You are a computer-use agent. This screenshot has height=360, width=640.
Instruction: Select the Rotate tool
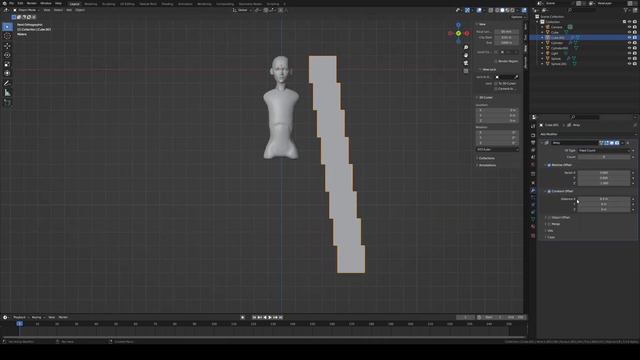click(7, 55)
